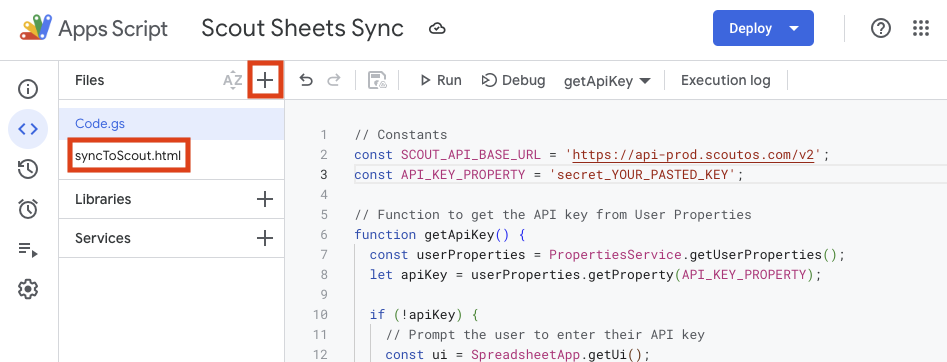Open the Executions list icon

(28, 250)
